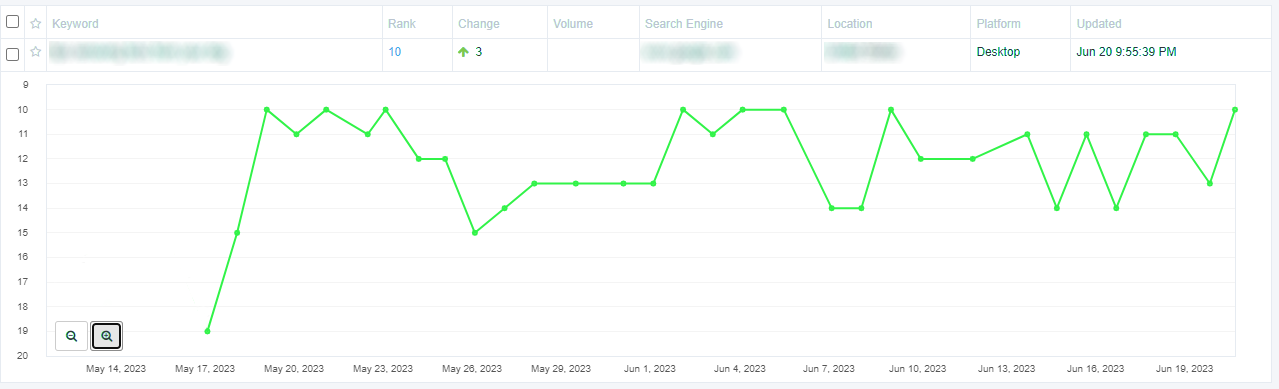Sort by Search Engine column header
The image size is (1279, 389).
point(684,23)
